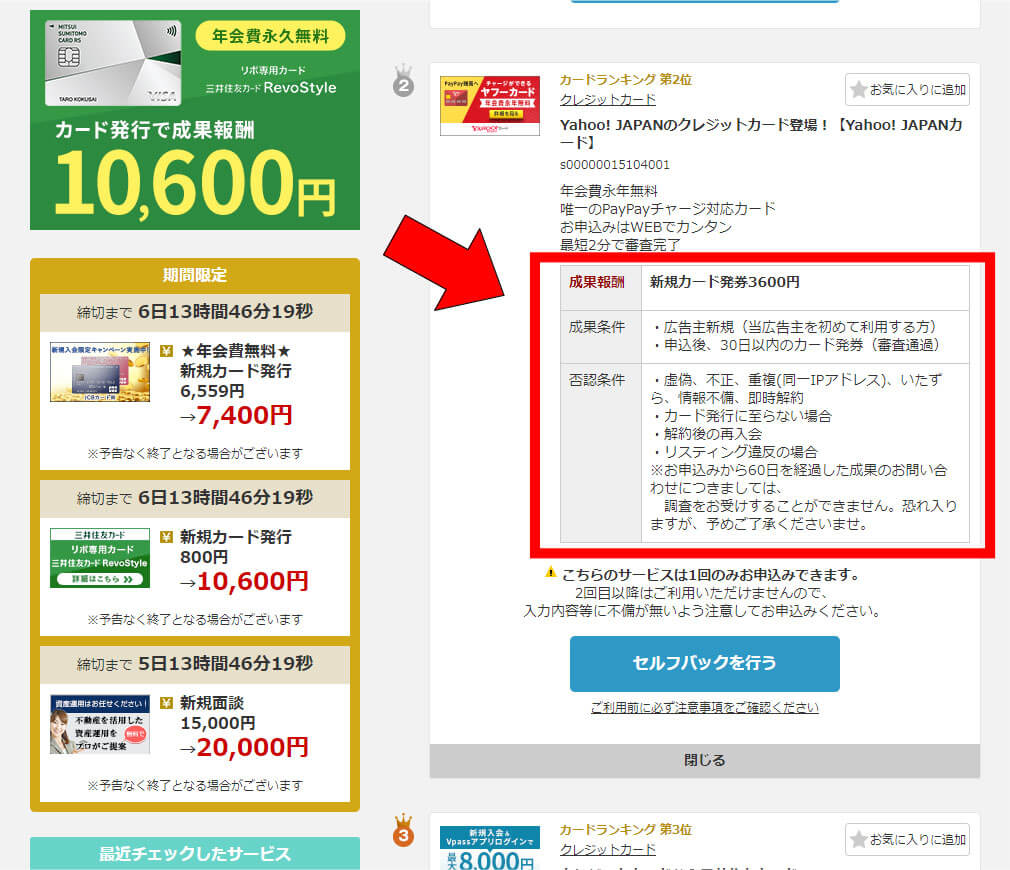Open Yahoo! JAPANのクレジットカード登場 title
The width and height of the screenshot is (1010, 870).
pos(761,133)
